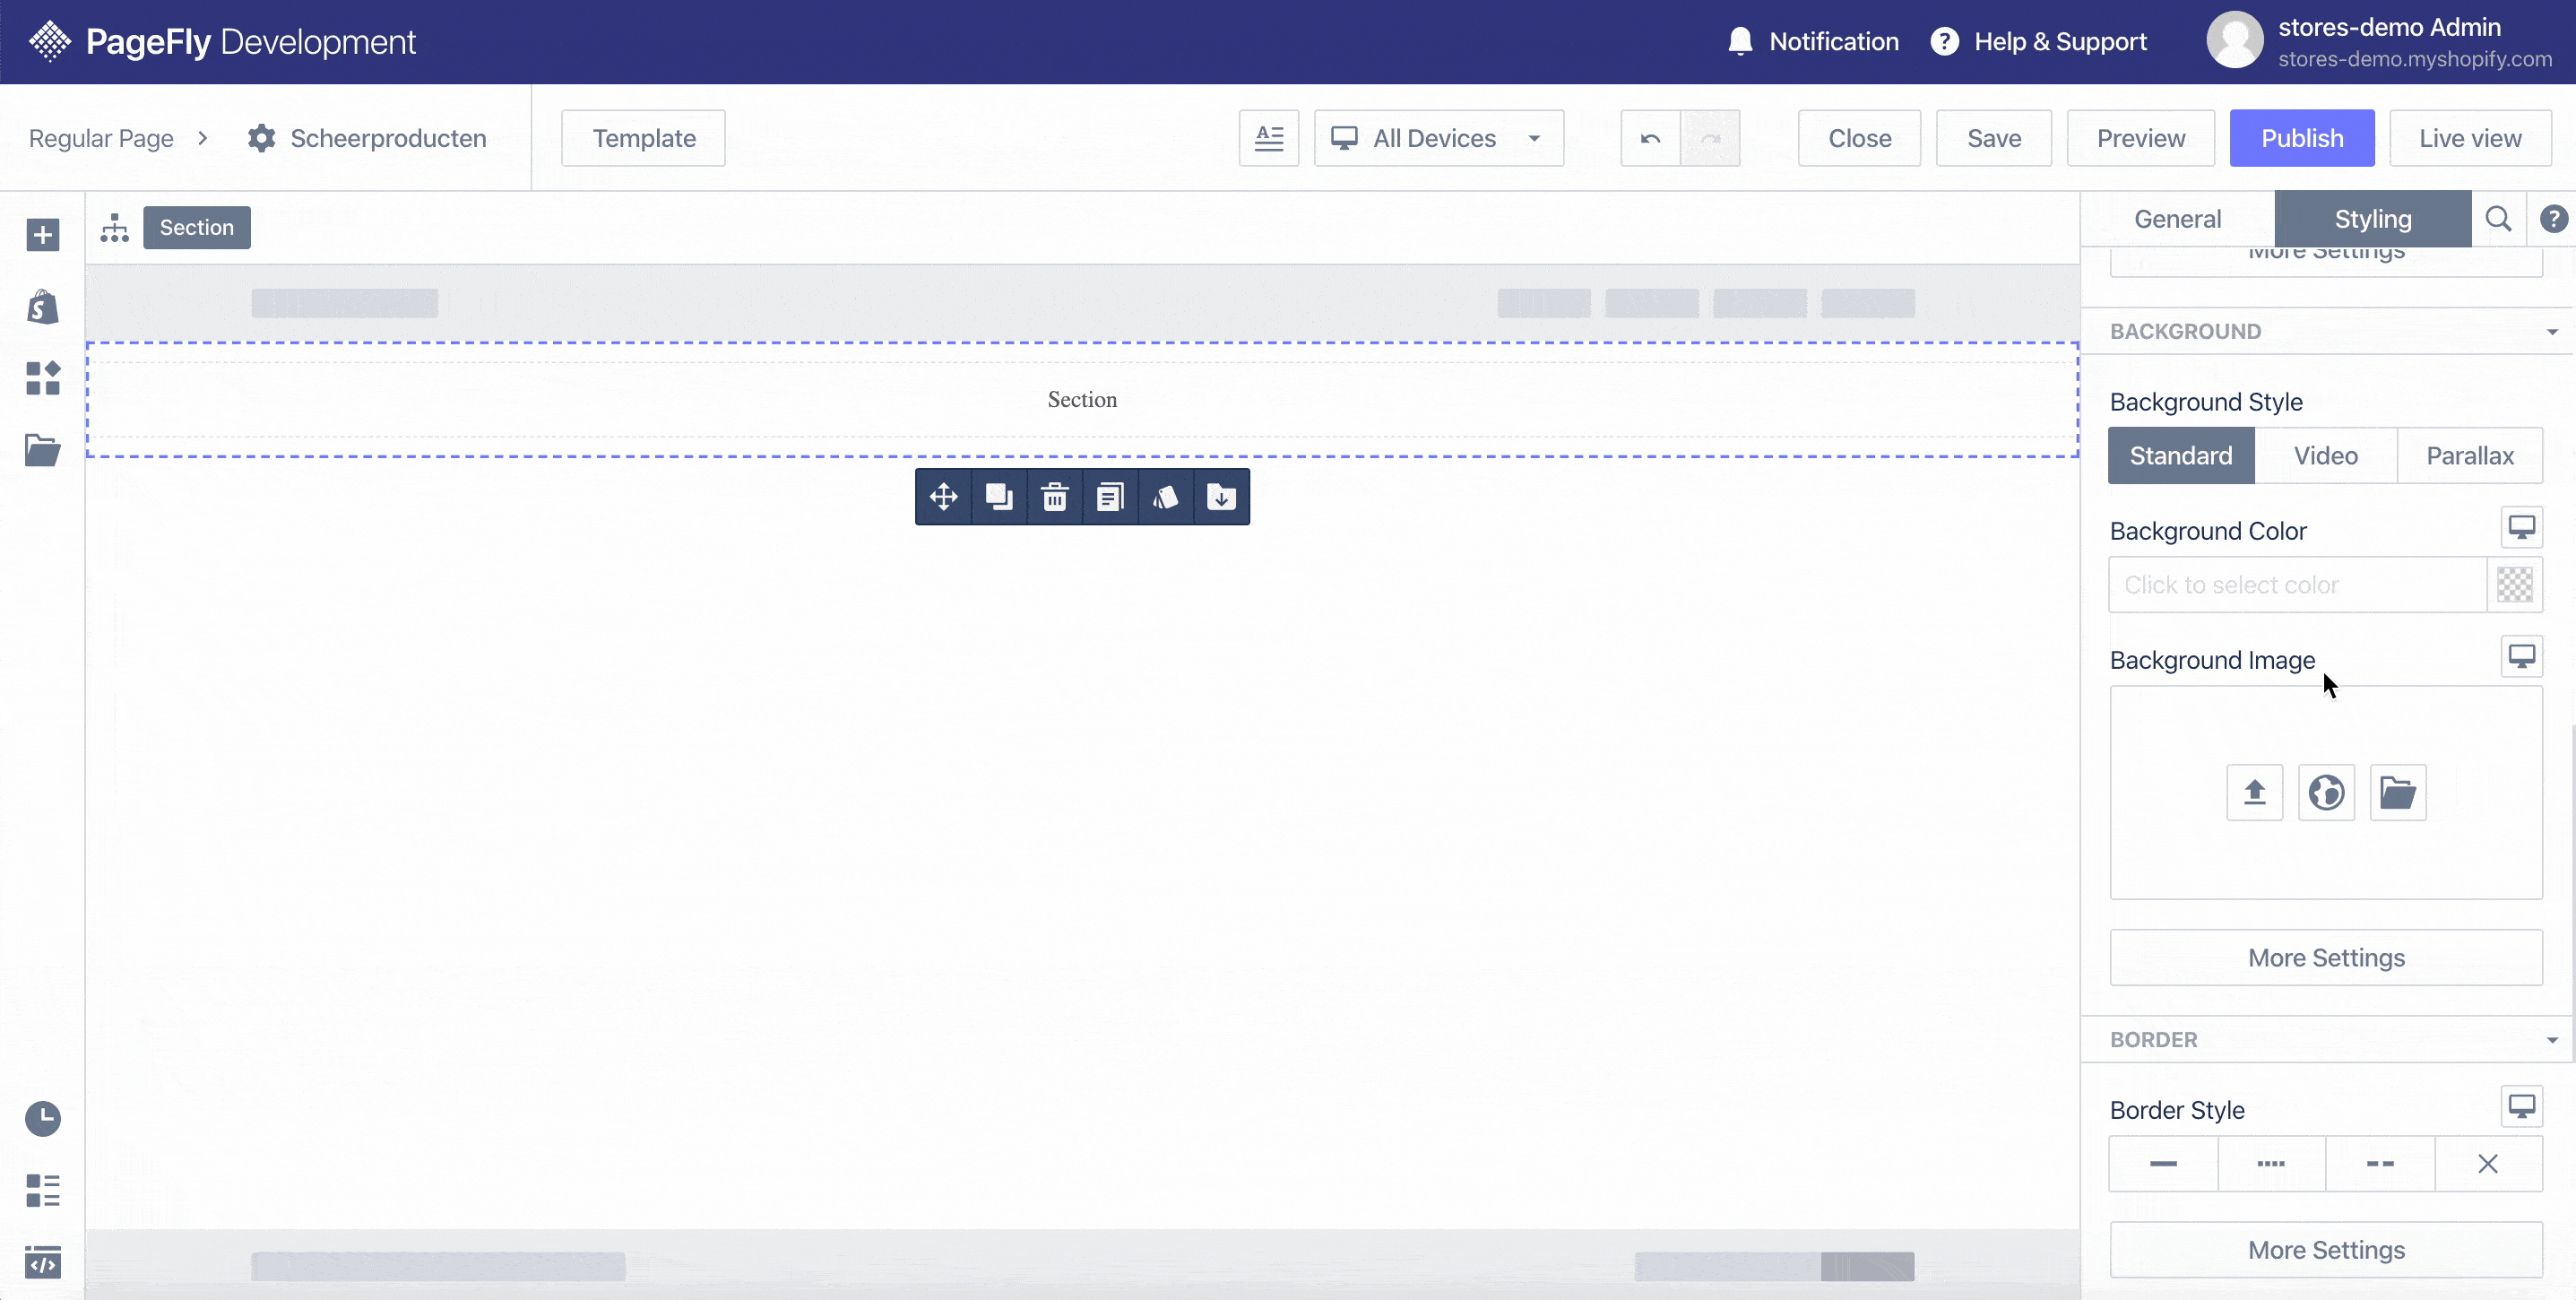
Task: Open the custom code editor icon
Action: click(x=42, y=1262)
